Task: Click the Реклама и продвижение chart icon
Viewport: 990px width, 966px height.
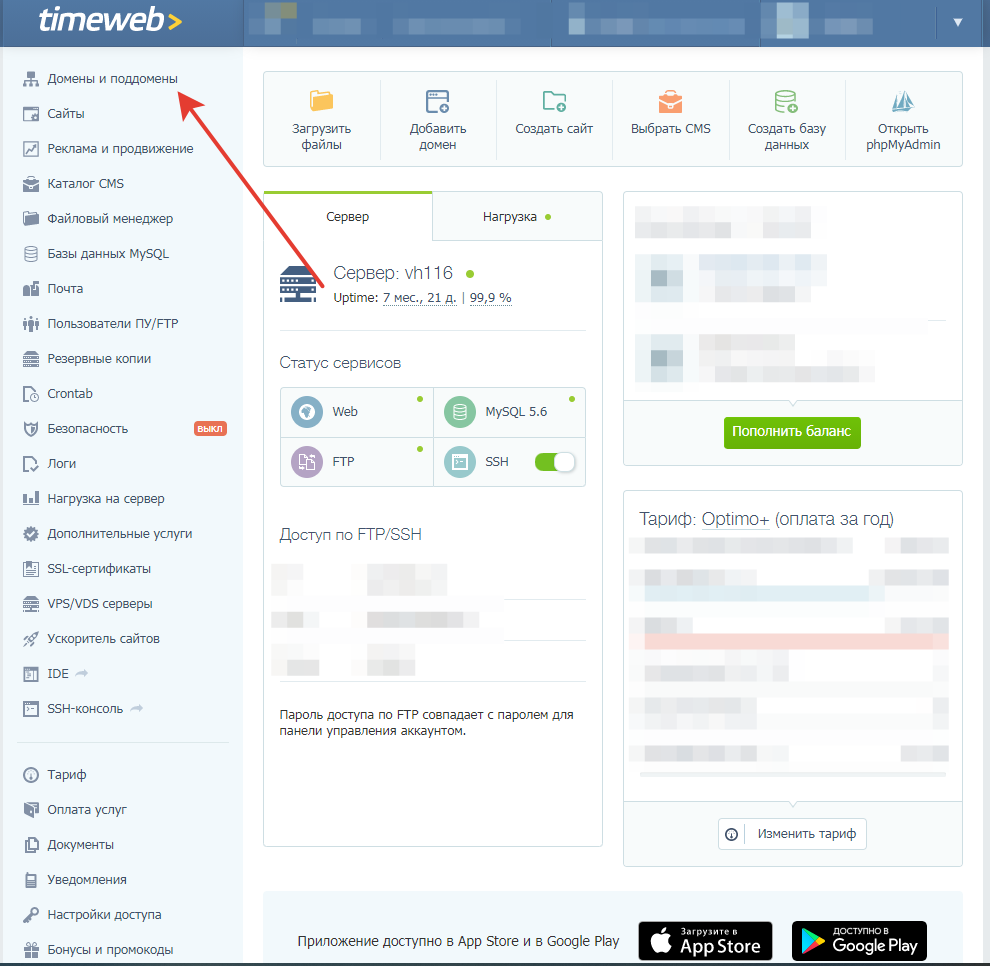Action: tap(30, 149)
